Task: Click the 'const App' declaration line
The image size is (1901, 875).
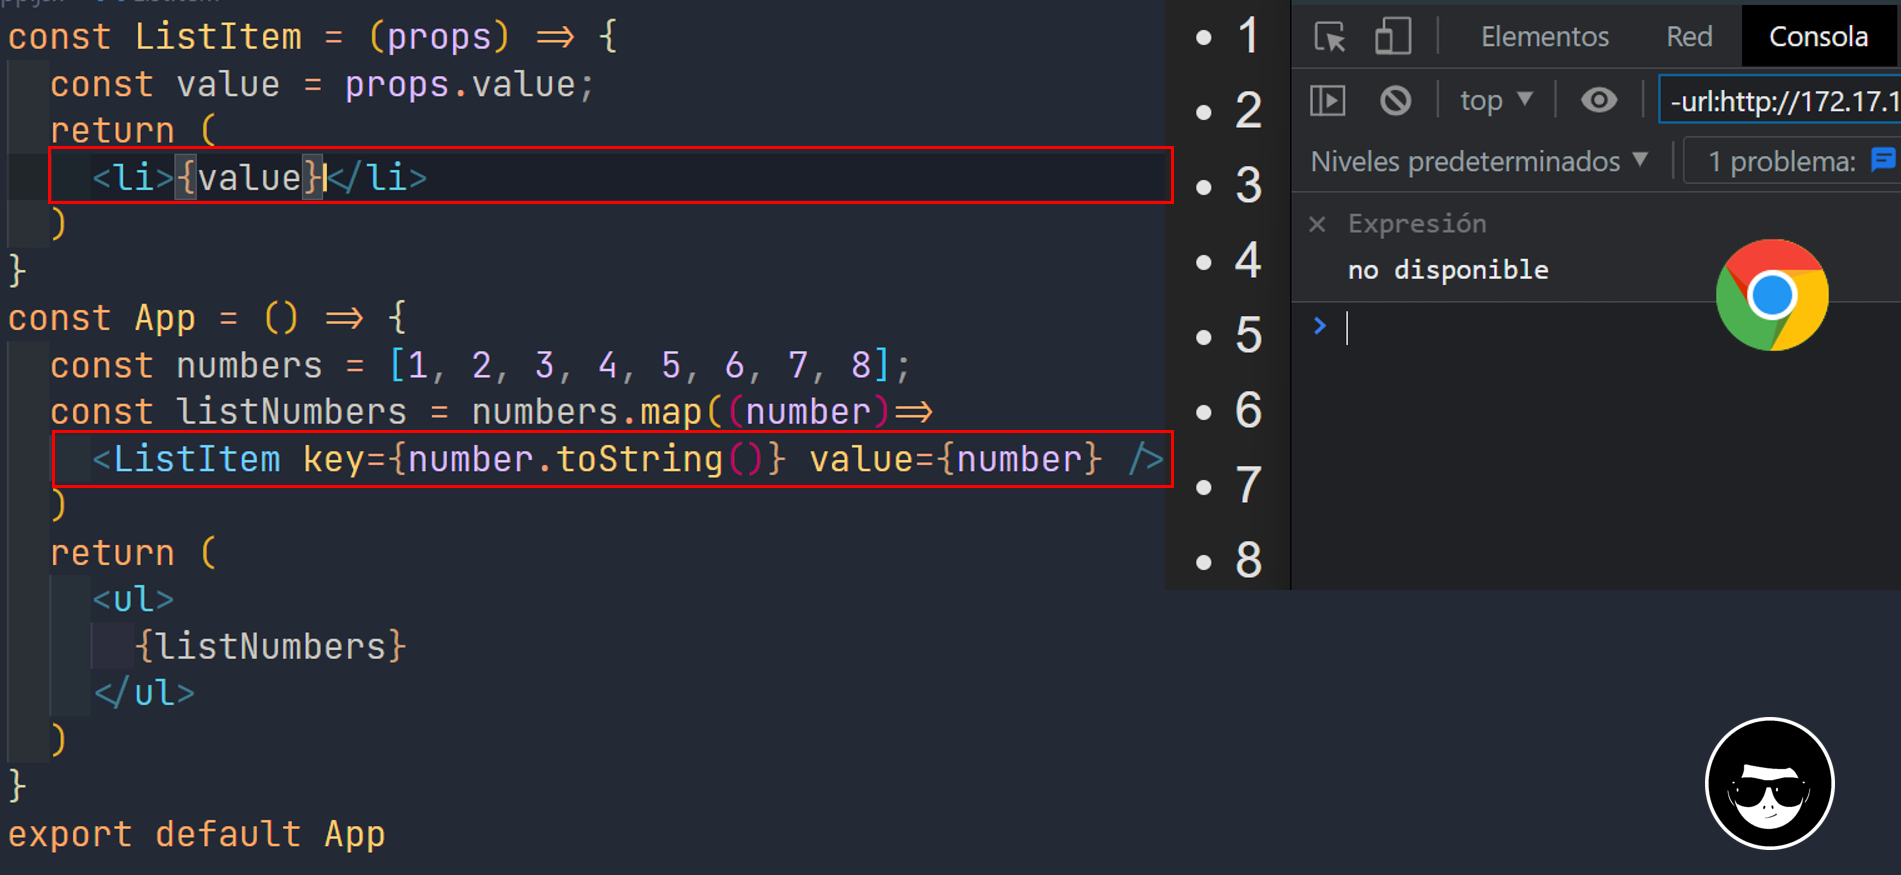Action: 208,318
